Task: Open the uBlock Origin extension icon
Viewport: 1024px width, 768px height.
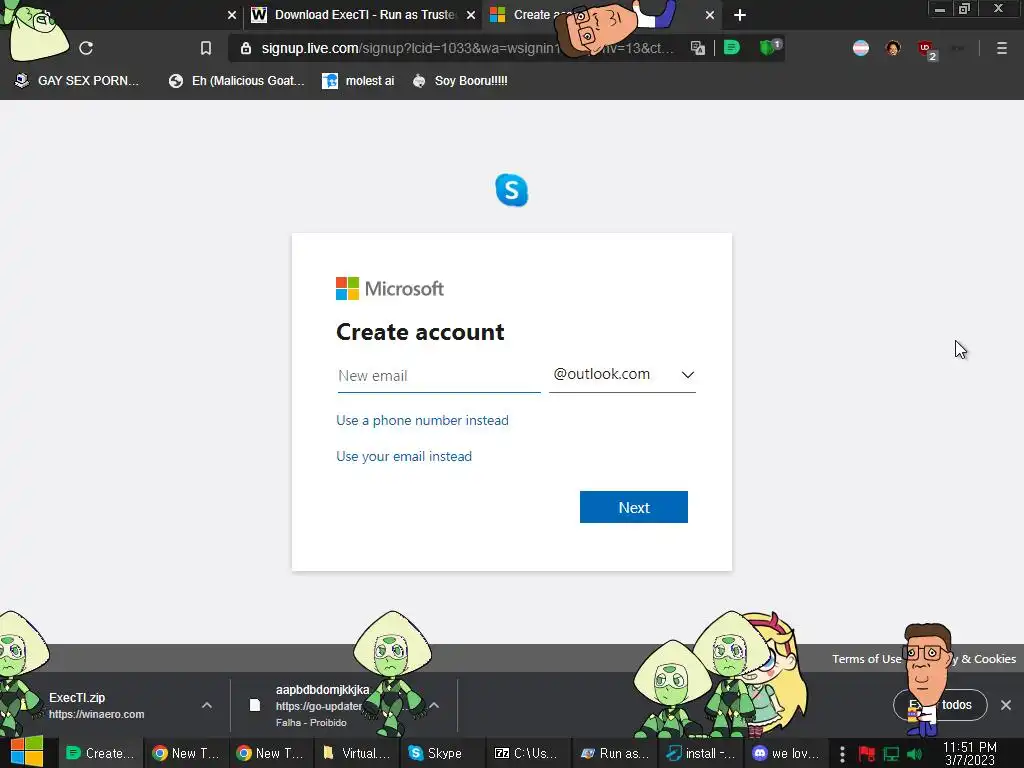Action: click(927, 50)
